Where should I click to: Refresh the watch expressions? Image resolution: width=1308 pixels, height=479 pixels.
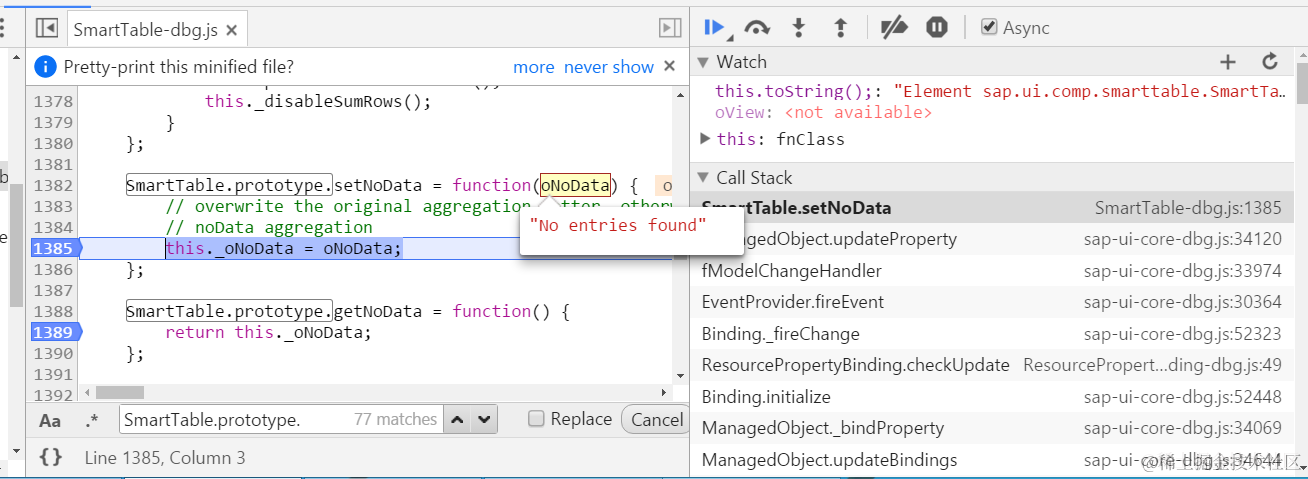click(x=1270, y=62)
